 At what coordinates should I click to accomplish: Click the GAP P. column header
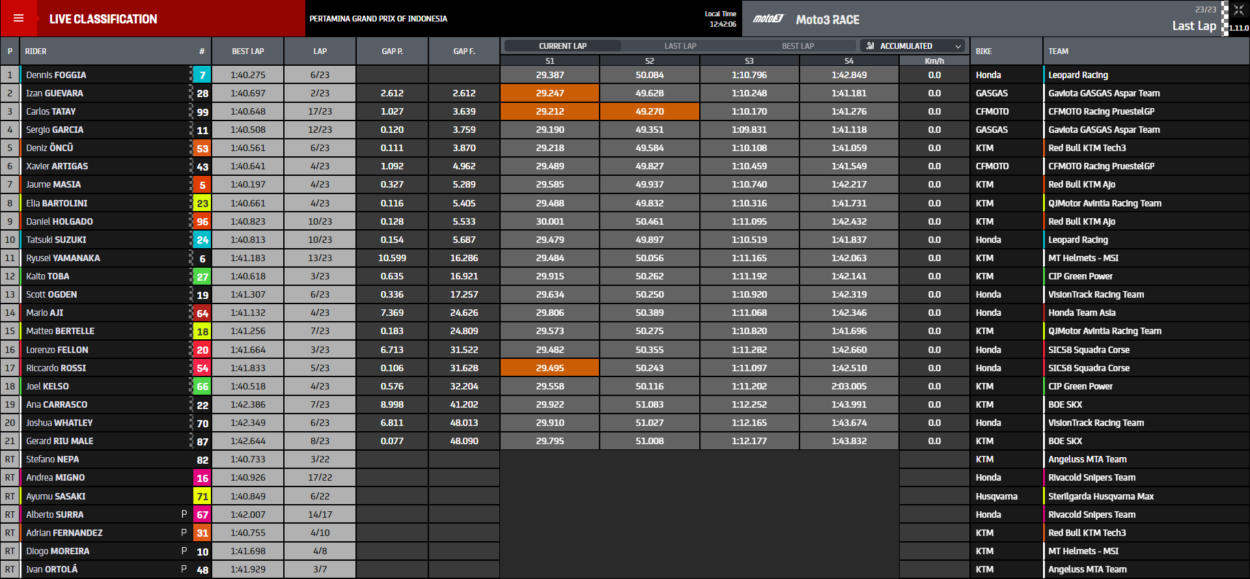pos(392,51)
